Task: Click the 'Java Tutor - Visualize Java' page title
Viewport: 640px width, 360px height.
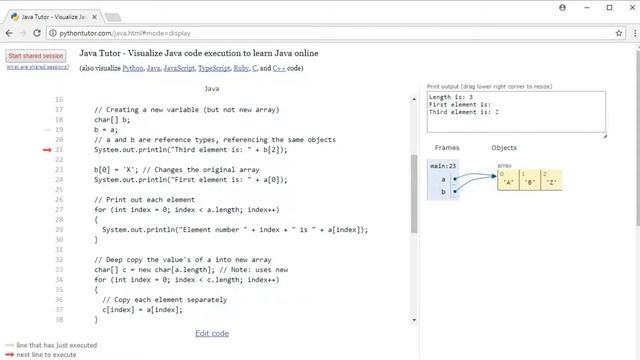Action: pyautogui.click(x=199, y=53)
